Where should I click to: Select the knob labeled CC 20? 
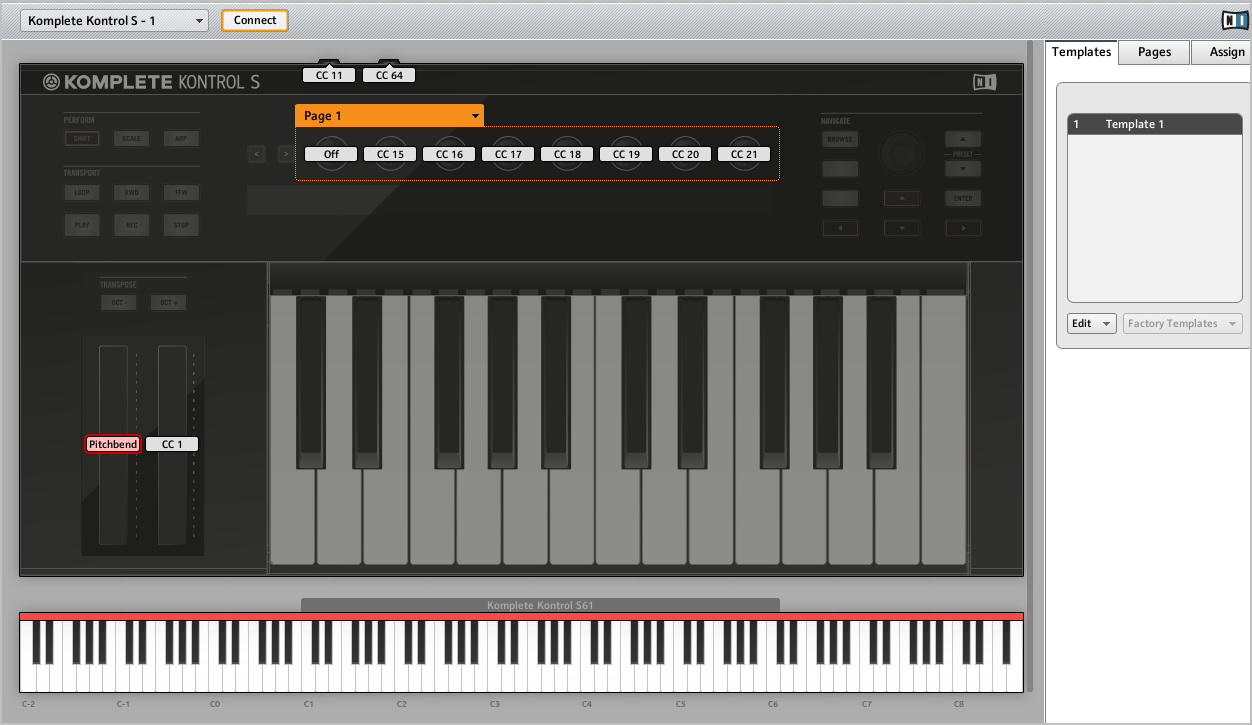pos(685,154)
